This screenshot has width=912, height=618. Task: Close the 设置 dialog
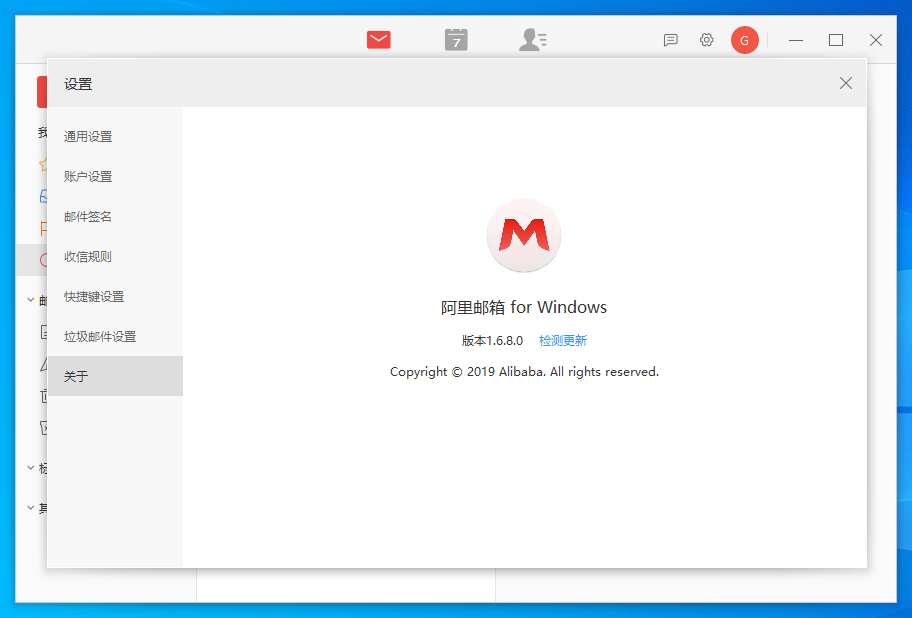tap(846, 83)
